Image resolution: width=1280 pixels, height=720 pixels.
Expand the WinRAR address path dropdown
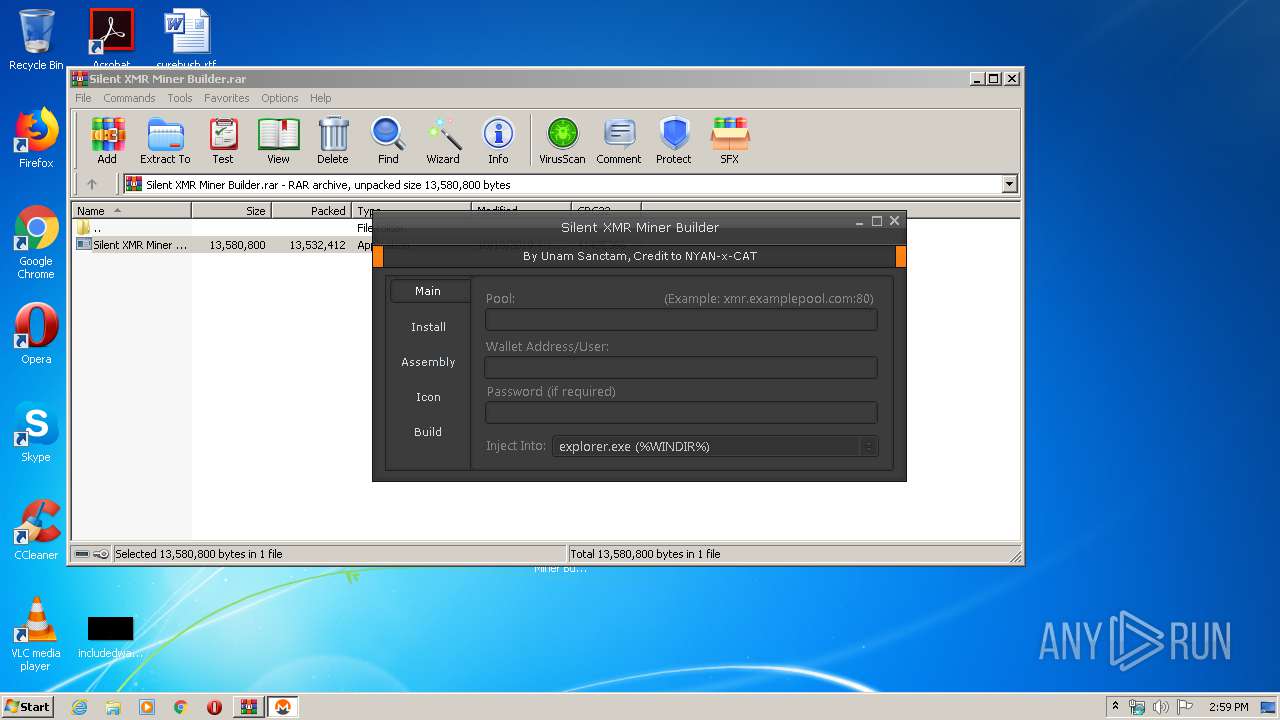[x=1009, y=184]
